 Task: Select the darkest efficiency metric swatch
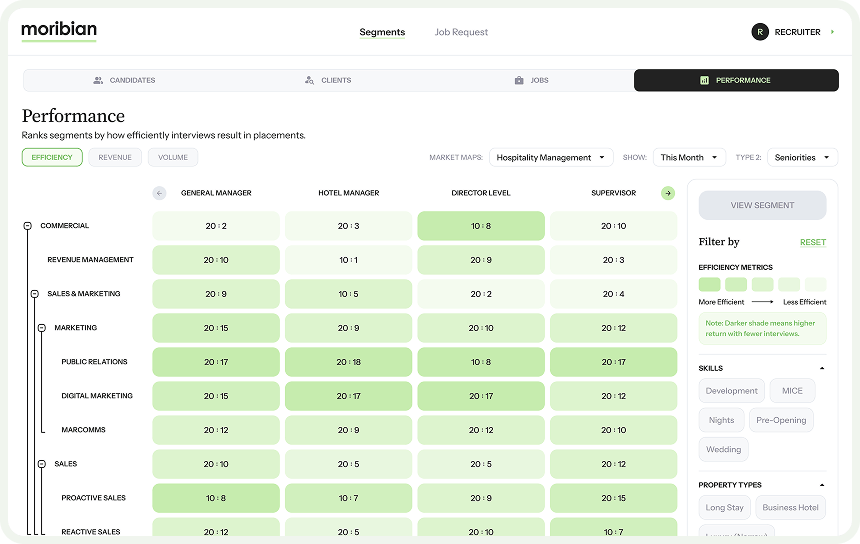click(x=709, y=284)
